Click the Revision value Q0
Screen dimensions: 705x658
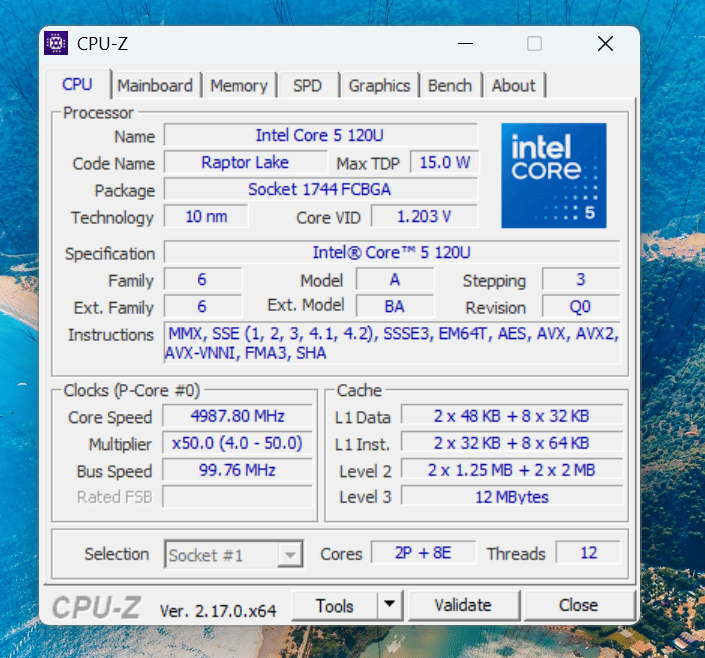coord(581,306)
